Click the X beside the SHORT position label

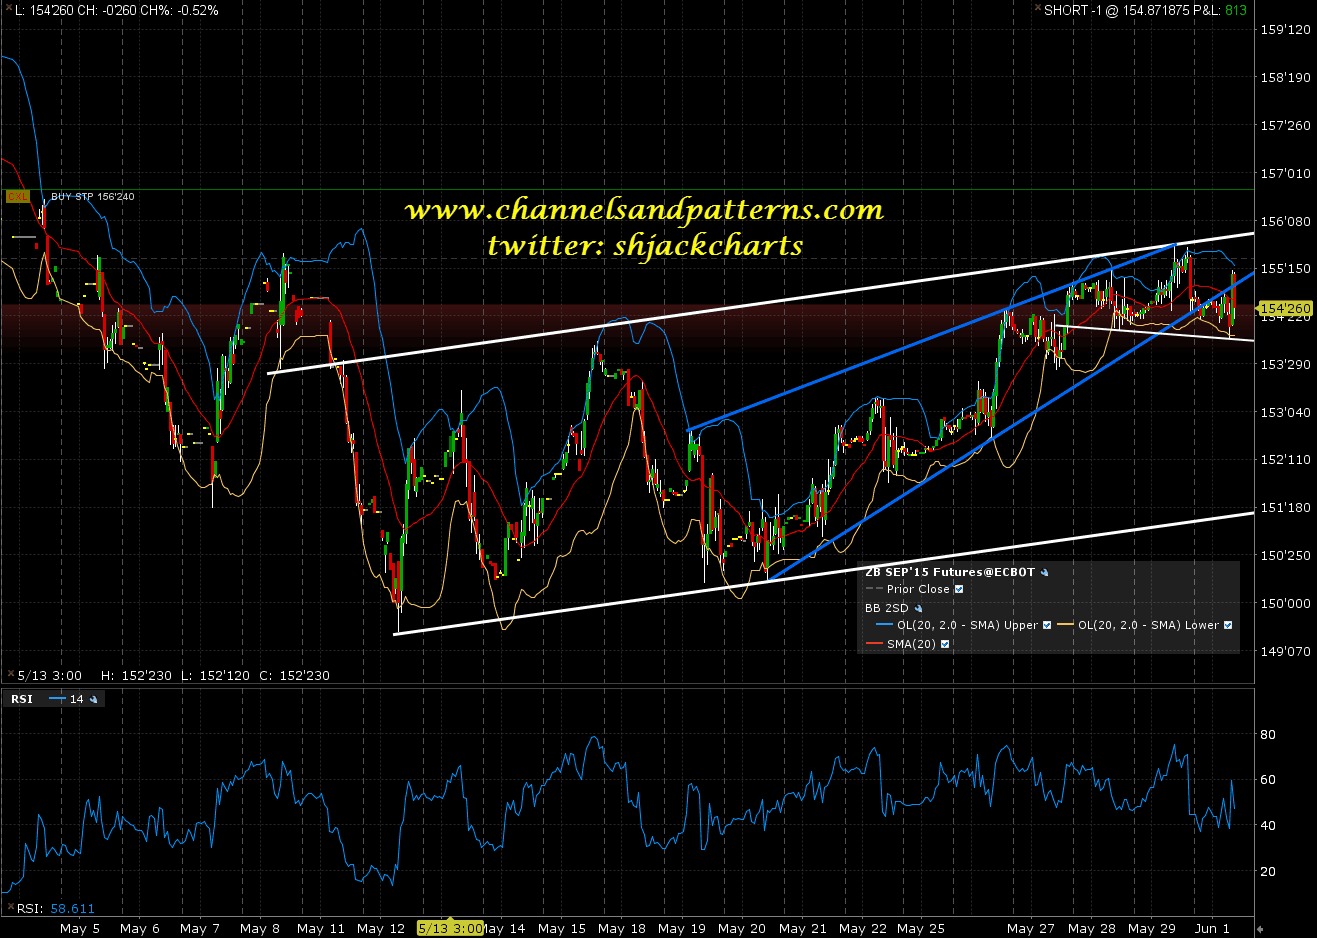[1036, 10]
